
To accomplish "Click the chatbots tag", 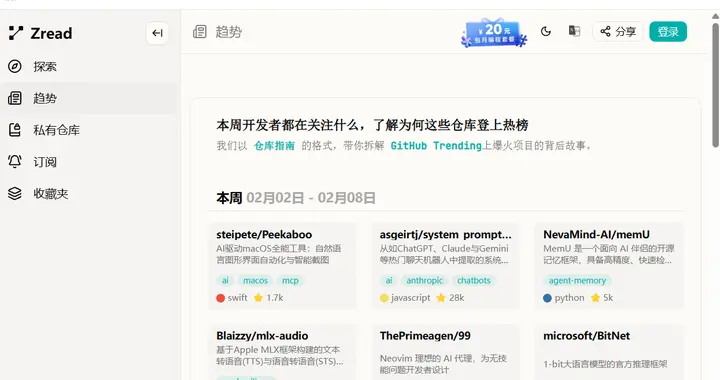I will point(474,280).
